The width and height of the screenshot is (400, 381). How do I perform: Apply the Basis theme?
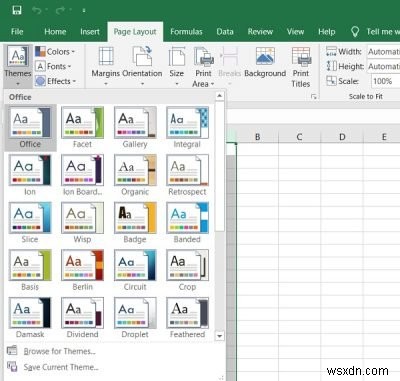point(30,270)
